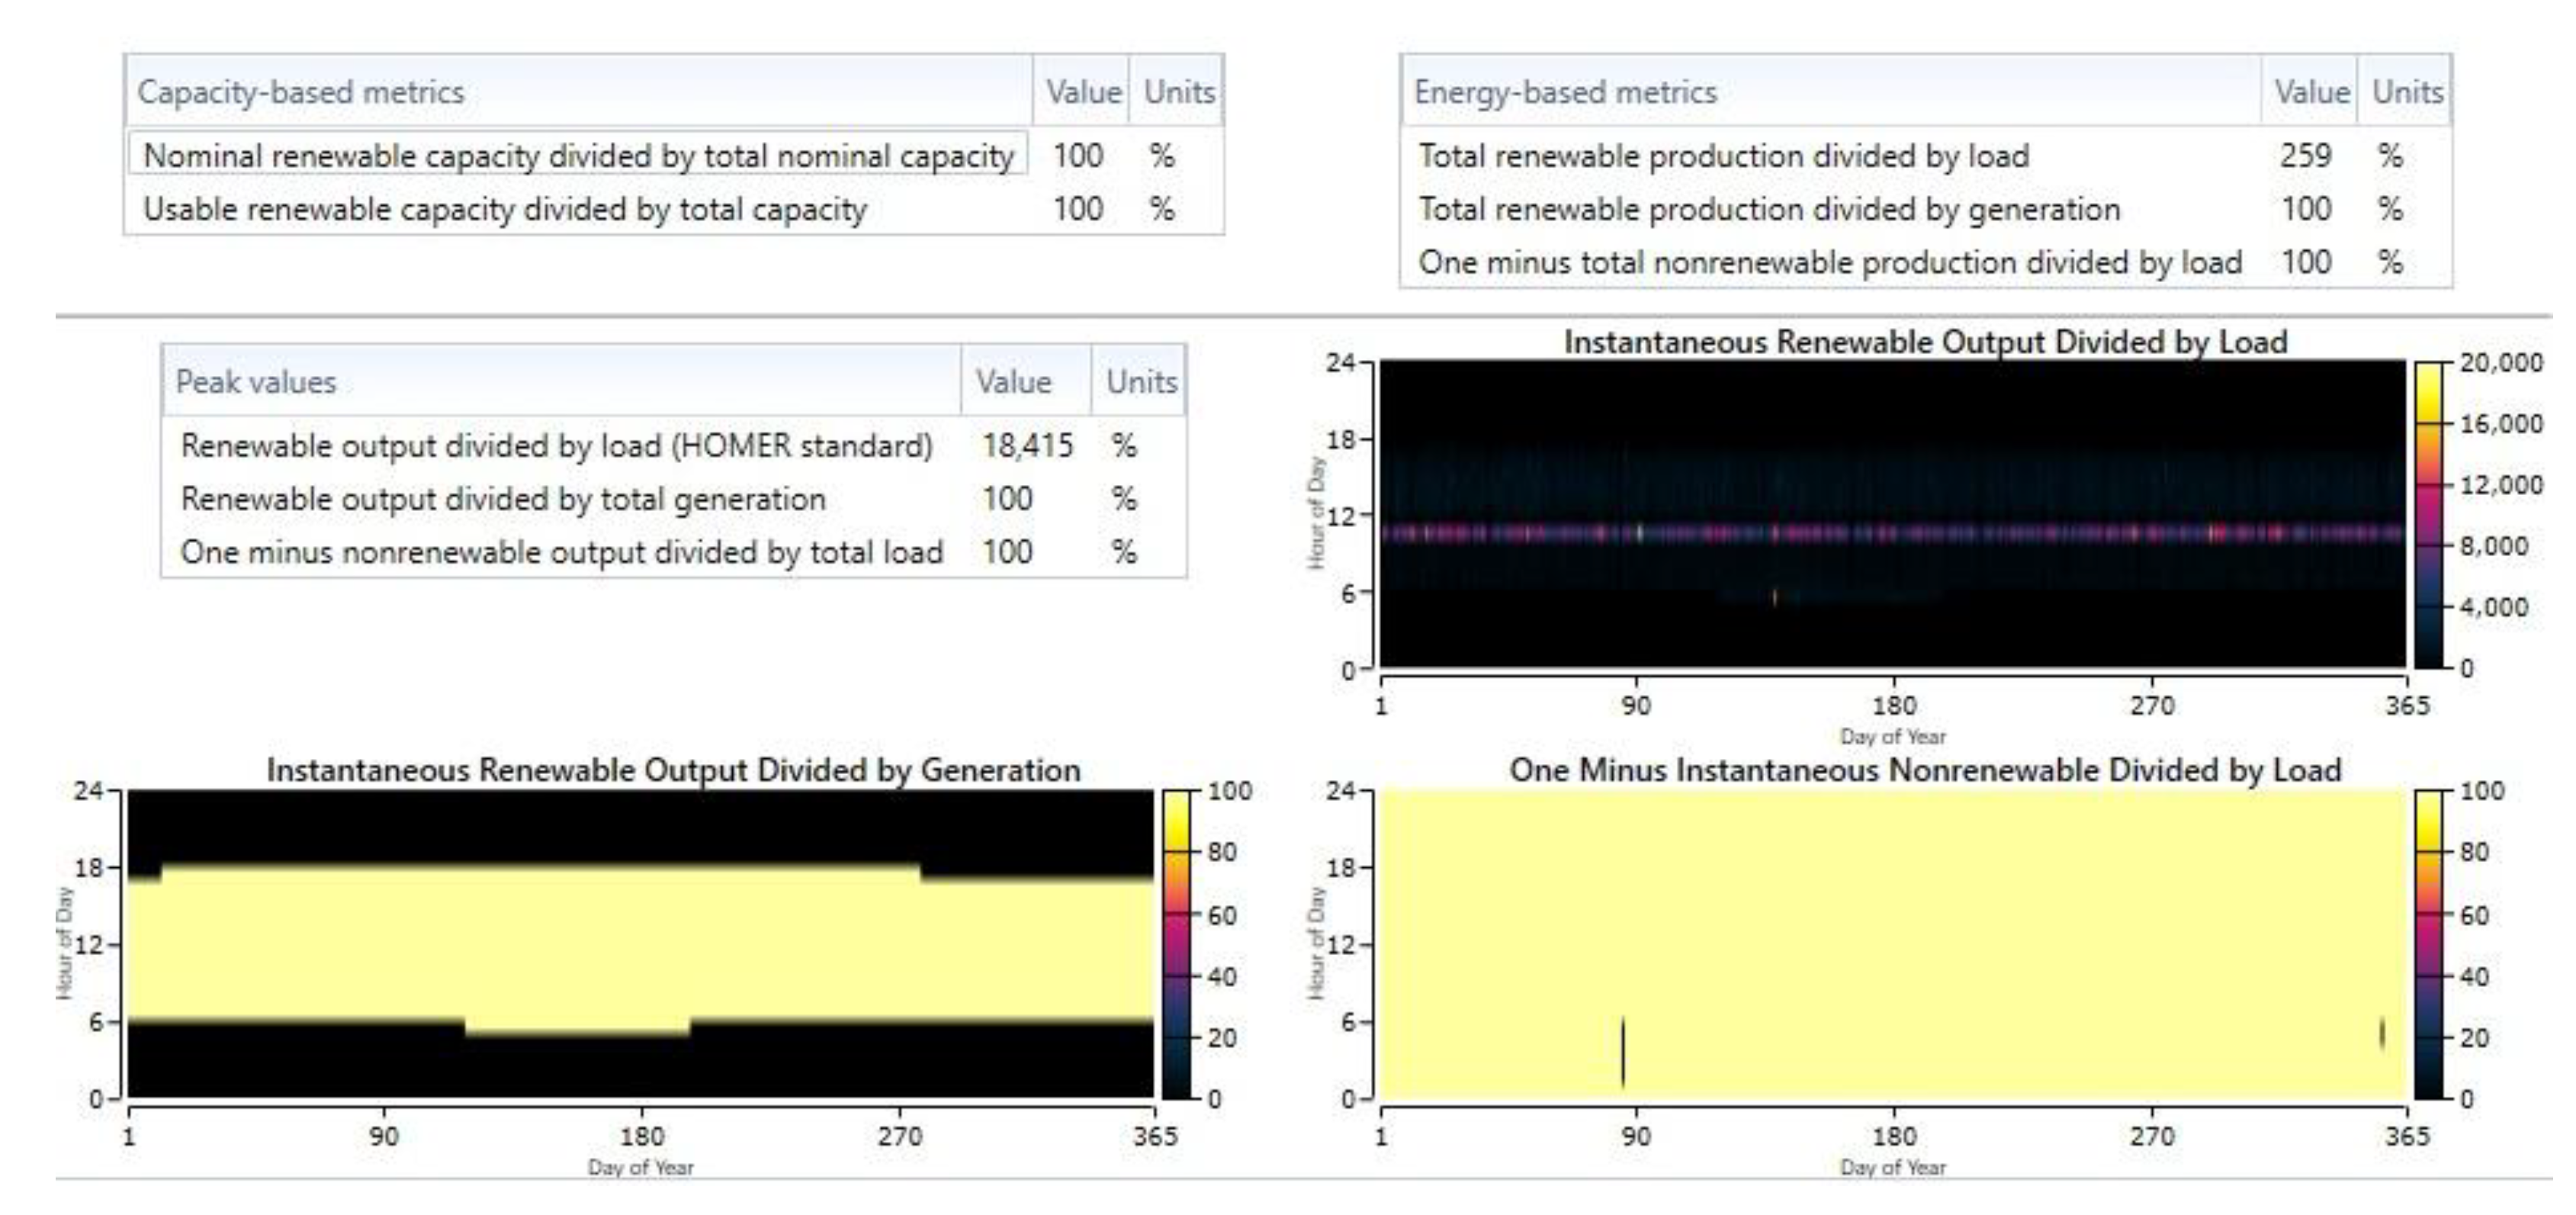This screenshot has height=1215, width=2576.
Task: Click the Units header of the Peak values table
Action: coord(1141,382)
